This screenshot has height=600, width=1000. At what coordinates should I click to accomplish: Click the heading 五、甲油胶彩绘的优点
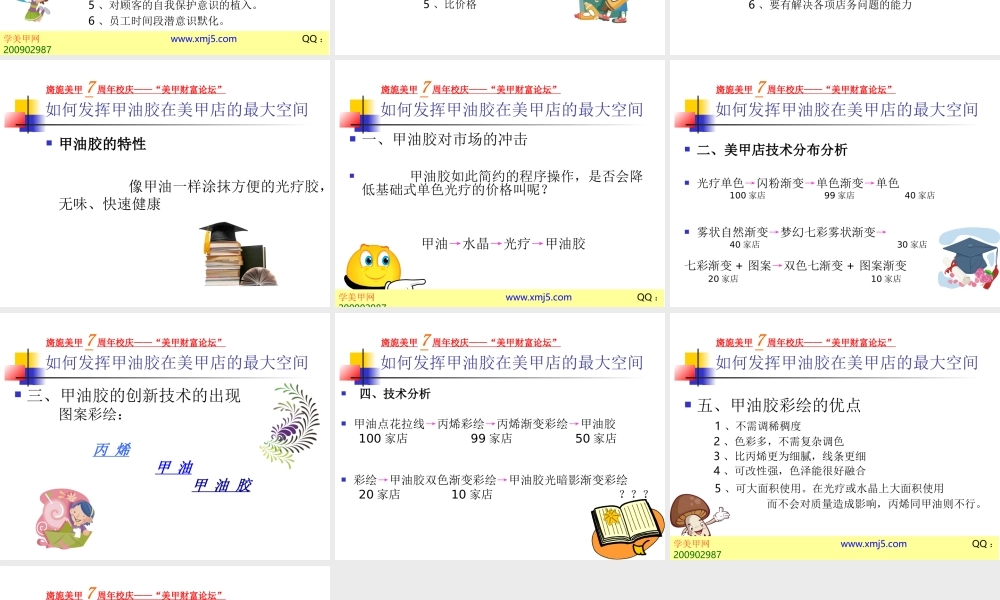pos(779,405)
